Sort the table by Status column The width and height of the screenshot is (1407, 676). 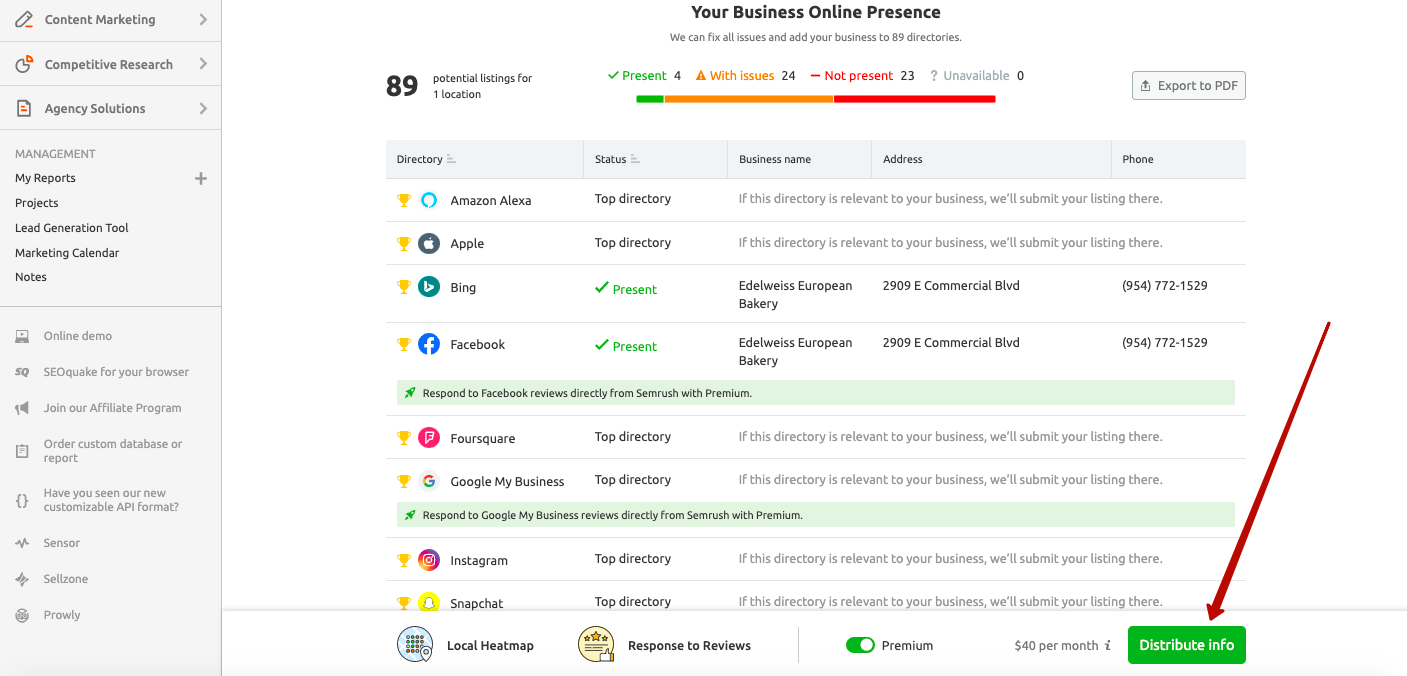[x=635, y=159]
